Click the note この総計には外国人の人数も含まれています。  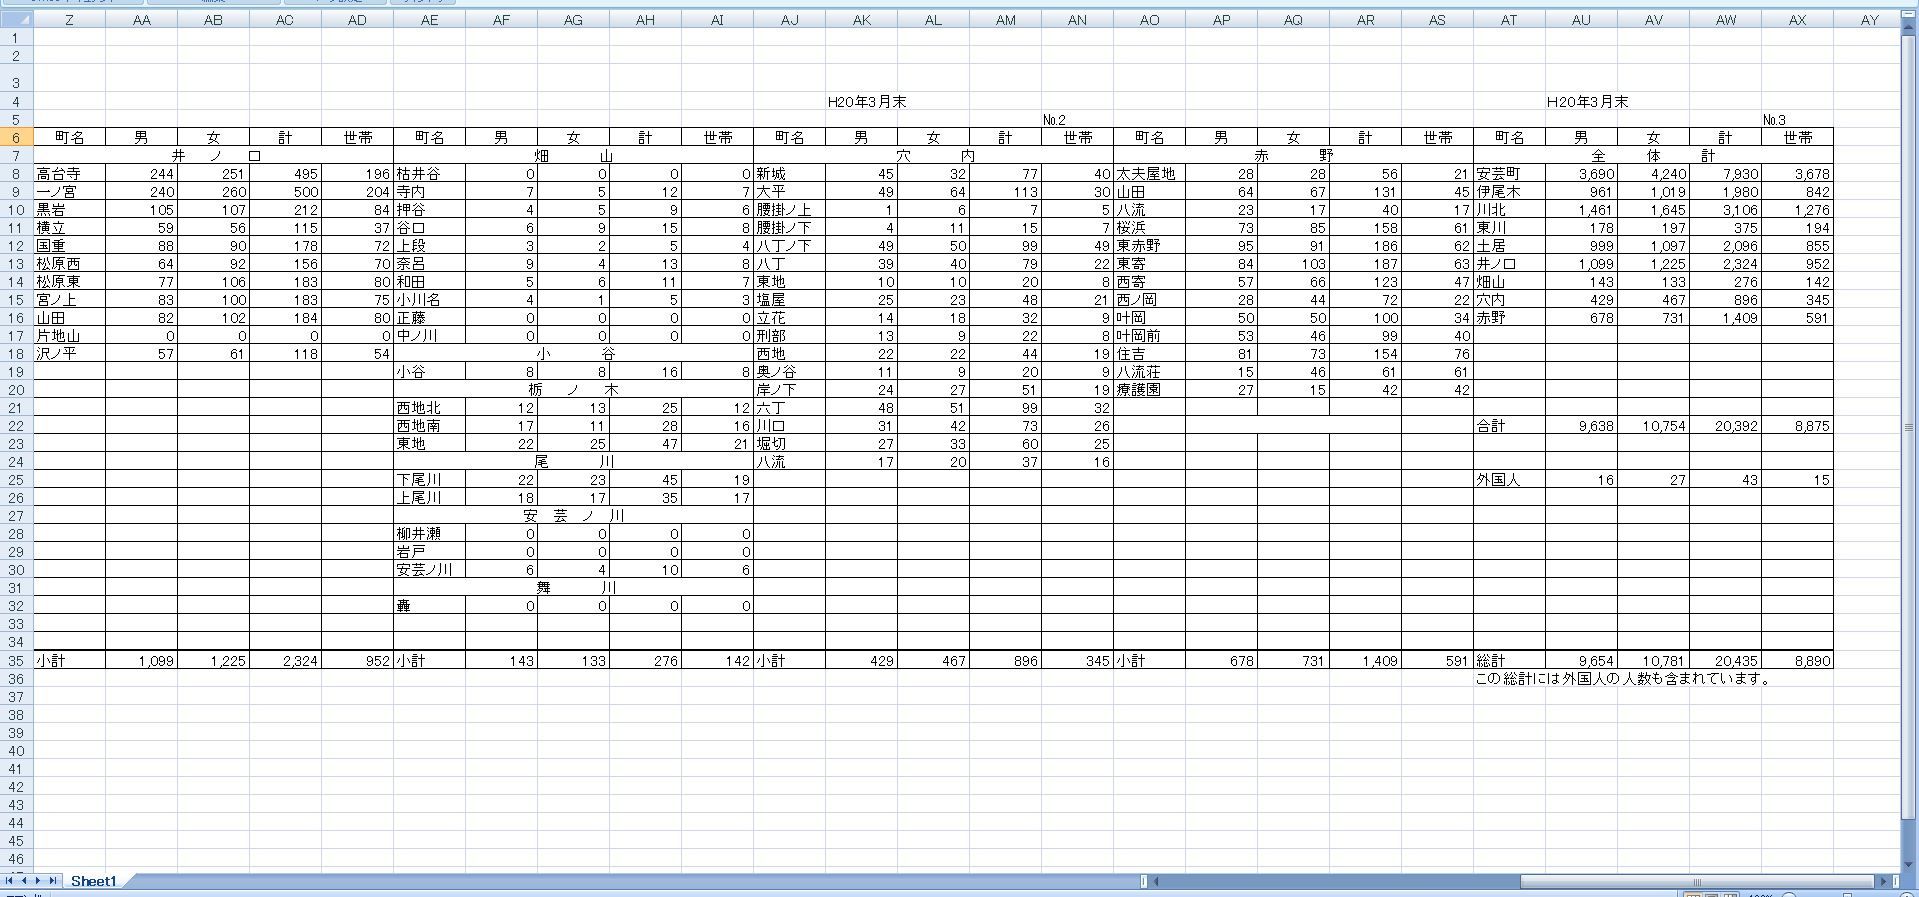[1624, 679]
